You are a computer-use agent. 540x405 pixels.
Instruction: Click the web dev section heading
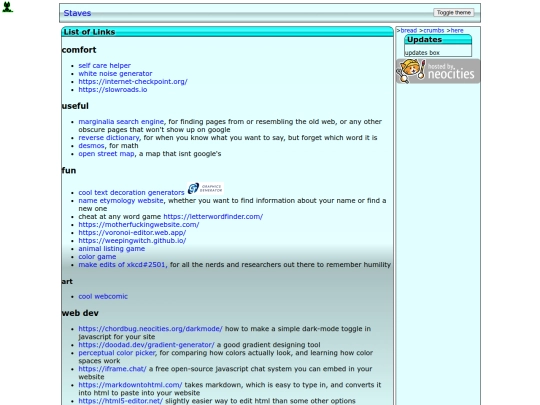pyautogui.click(x=80, y=313)
